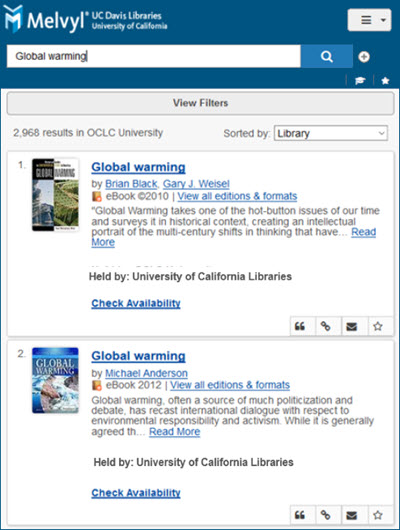Click Read More on result 2 summary
Viewport: 400px width, 530px height.
[174, 432]
